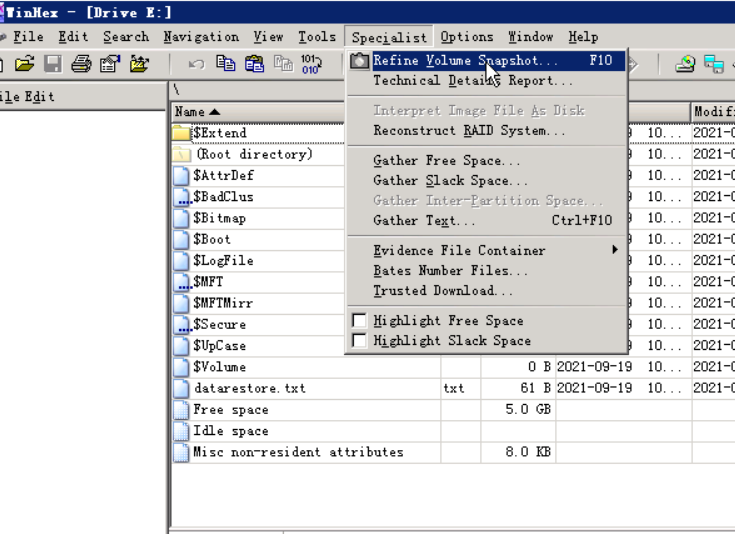Click the txt extension cell
This screenshot has width=735, height=534.
[461, 388]
